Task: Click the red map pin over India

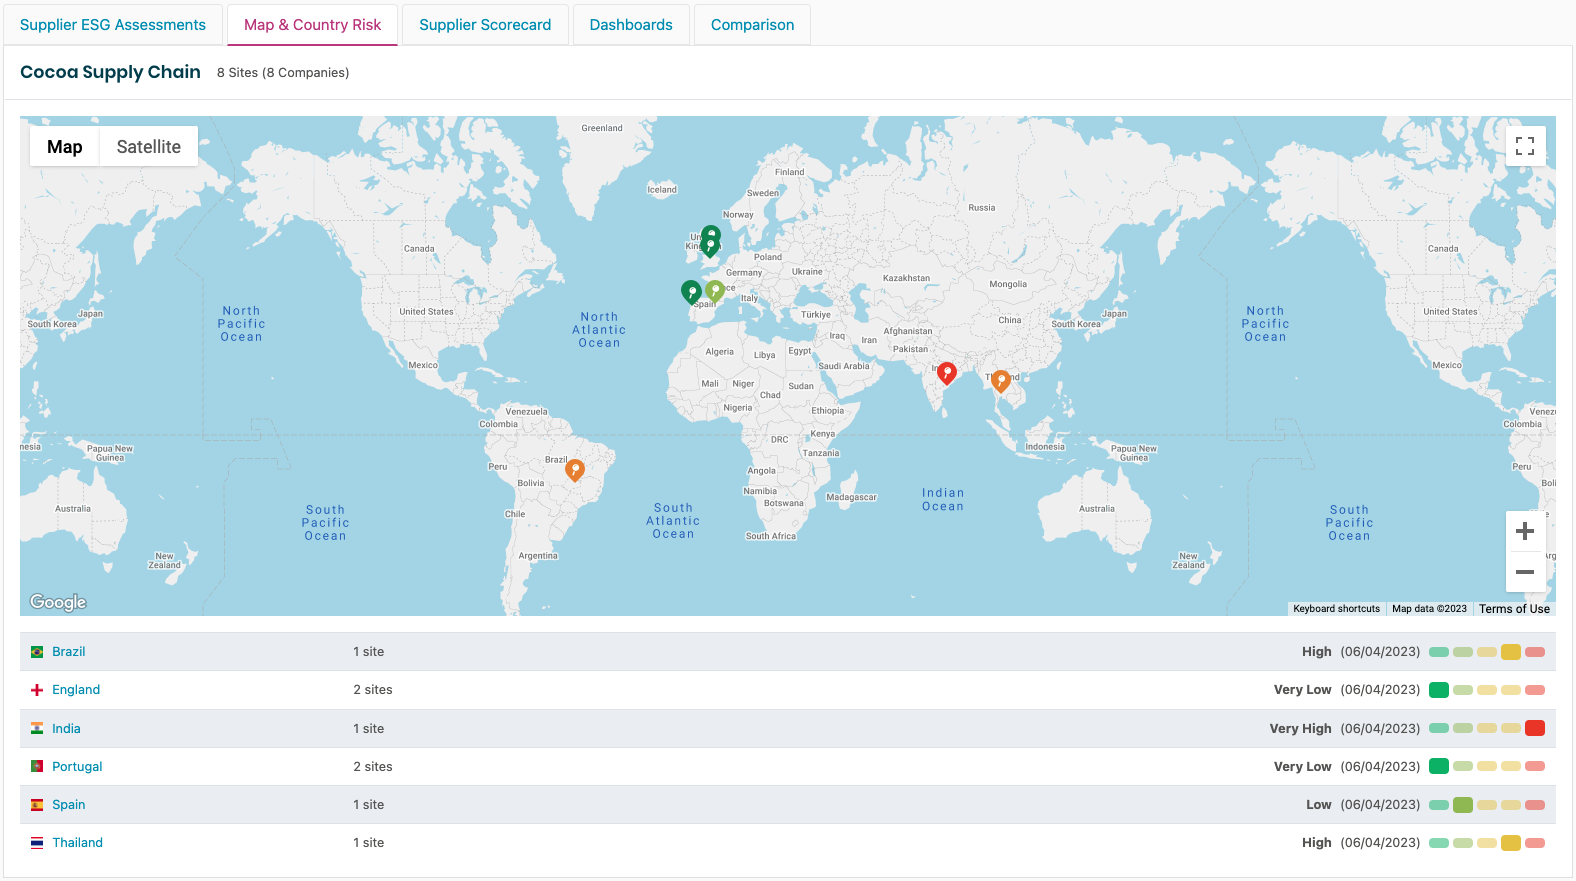Action: (x=946, y=373)
